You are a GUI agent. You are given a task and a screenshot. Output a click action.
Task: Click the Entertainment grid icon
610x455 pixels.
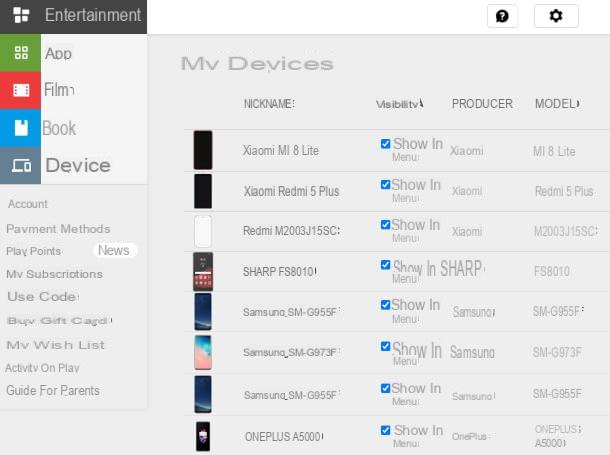click(x=21, y=16)
